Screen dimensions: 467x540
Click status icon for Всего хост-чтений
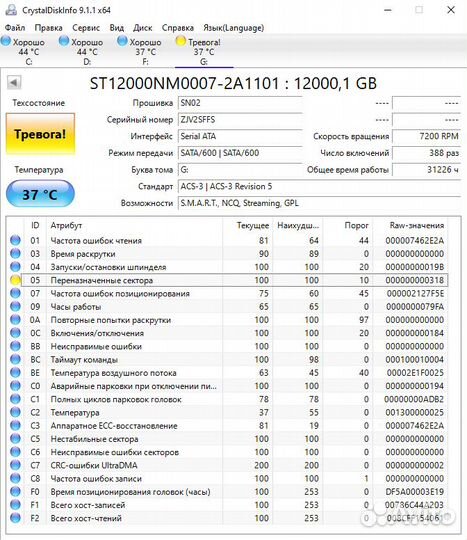15,518
